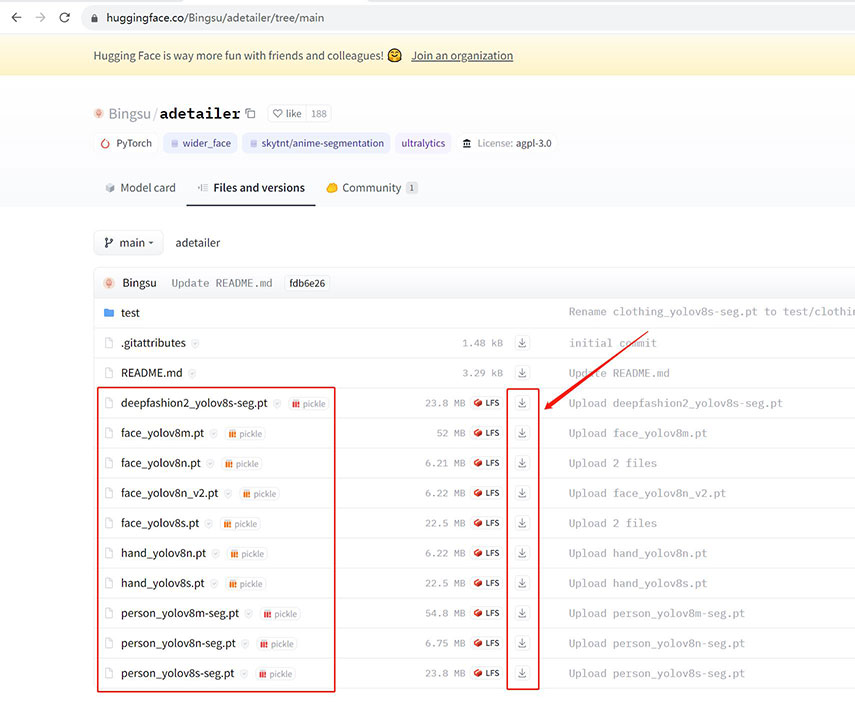This screenshot has width=855, height=707.
Task: Open the face_yolov8n_v2.pt file link
Action: (x=169, y=493)
